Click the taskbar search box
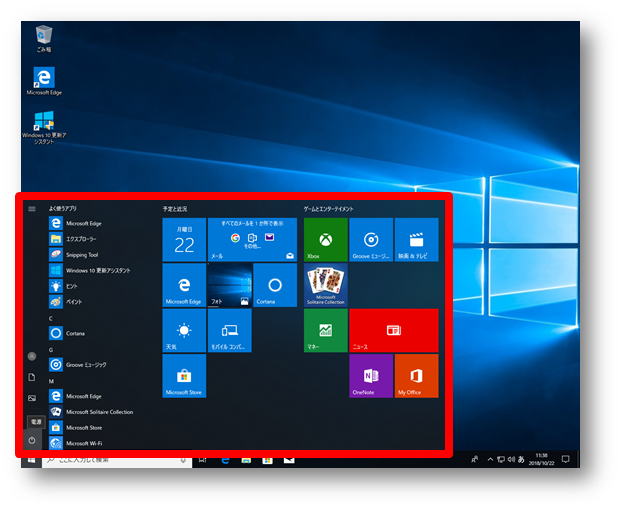This screenshot has height=510, width=622. click(117, 460)
